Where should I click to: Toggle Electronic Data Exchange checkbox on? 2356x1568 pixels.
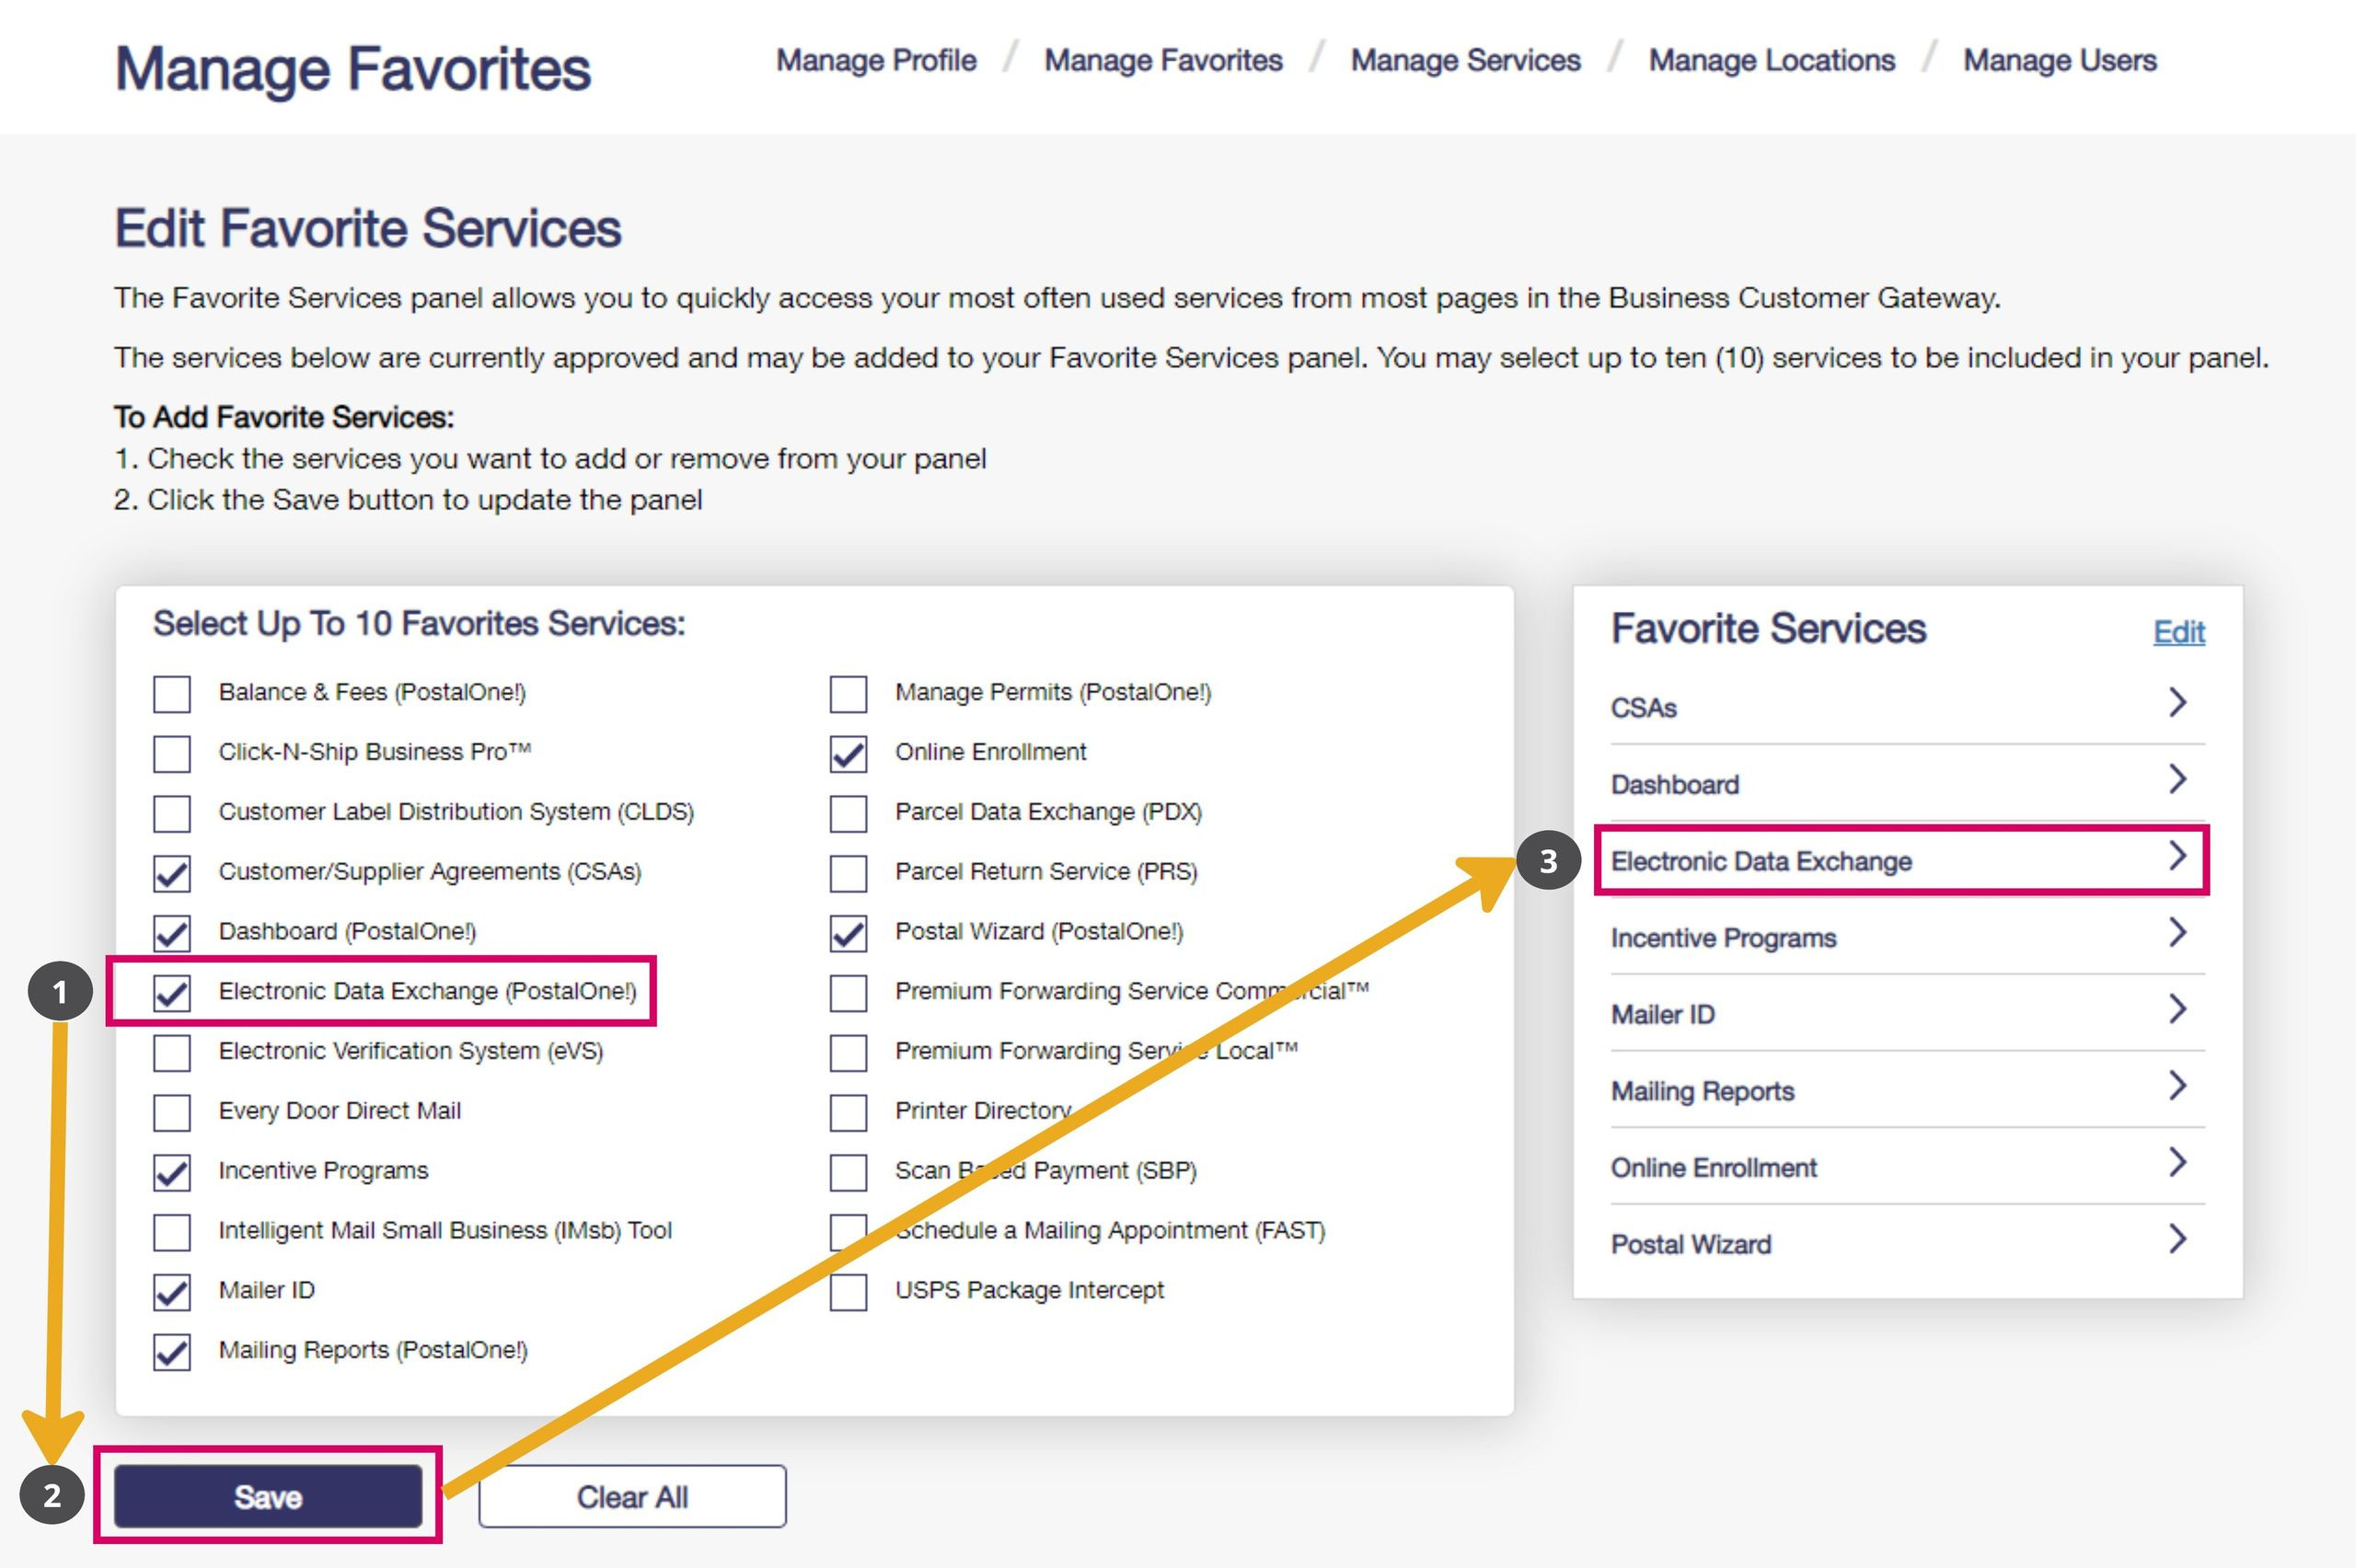coord(175,990)
